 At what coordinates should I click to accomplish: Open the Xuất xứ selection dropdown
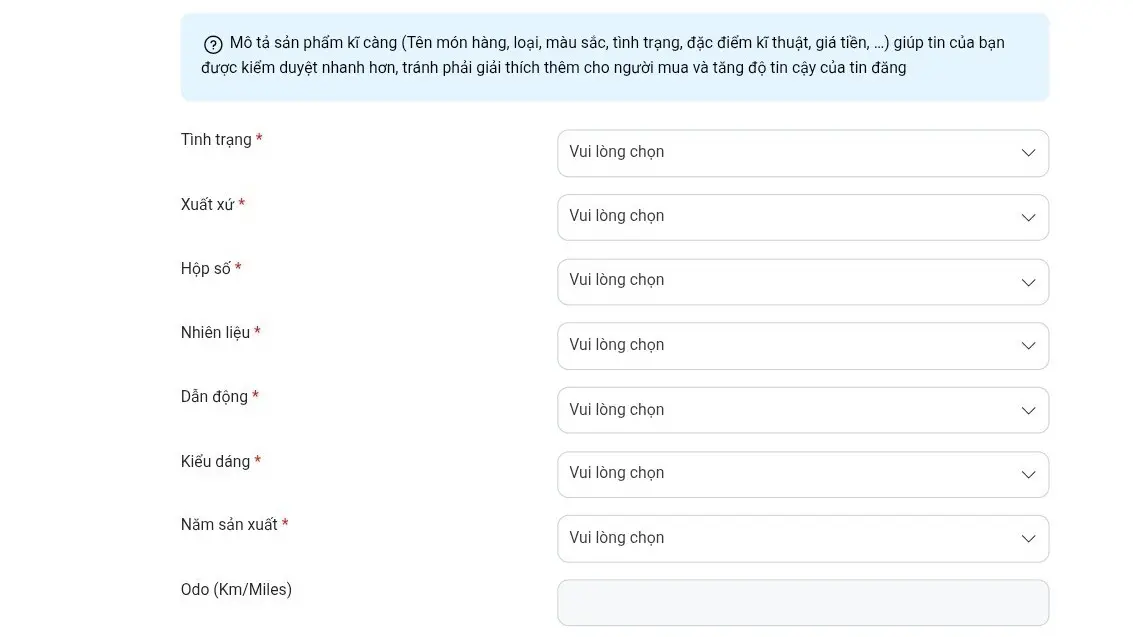coord(800,217)
